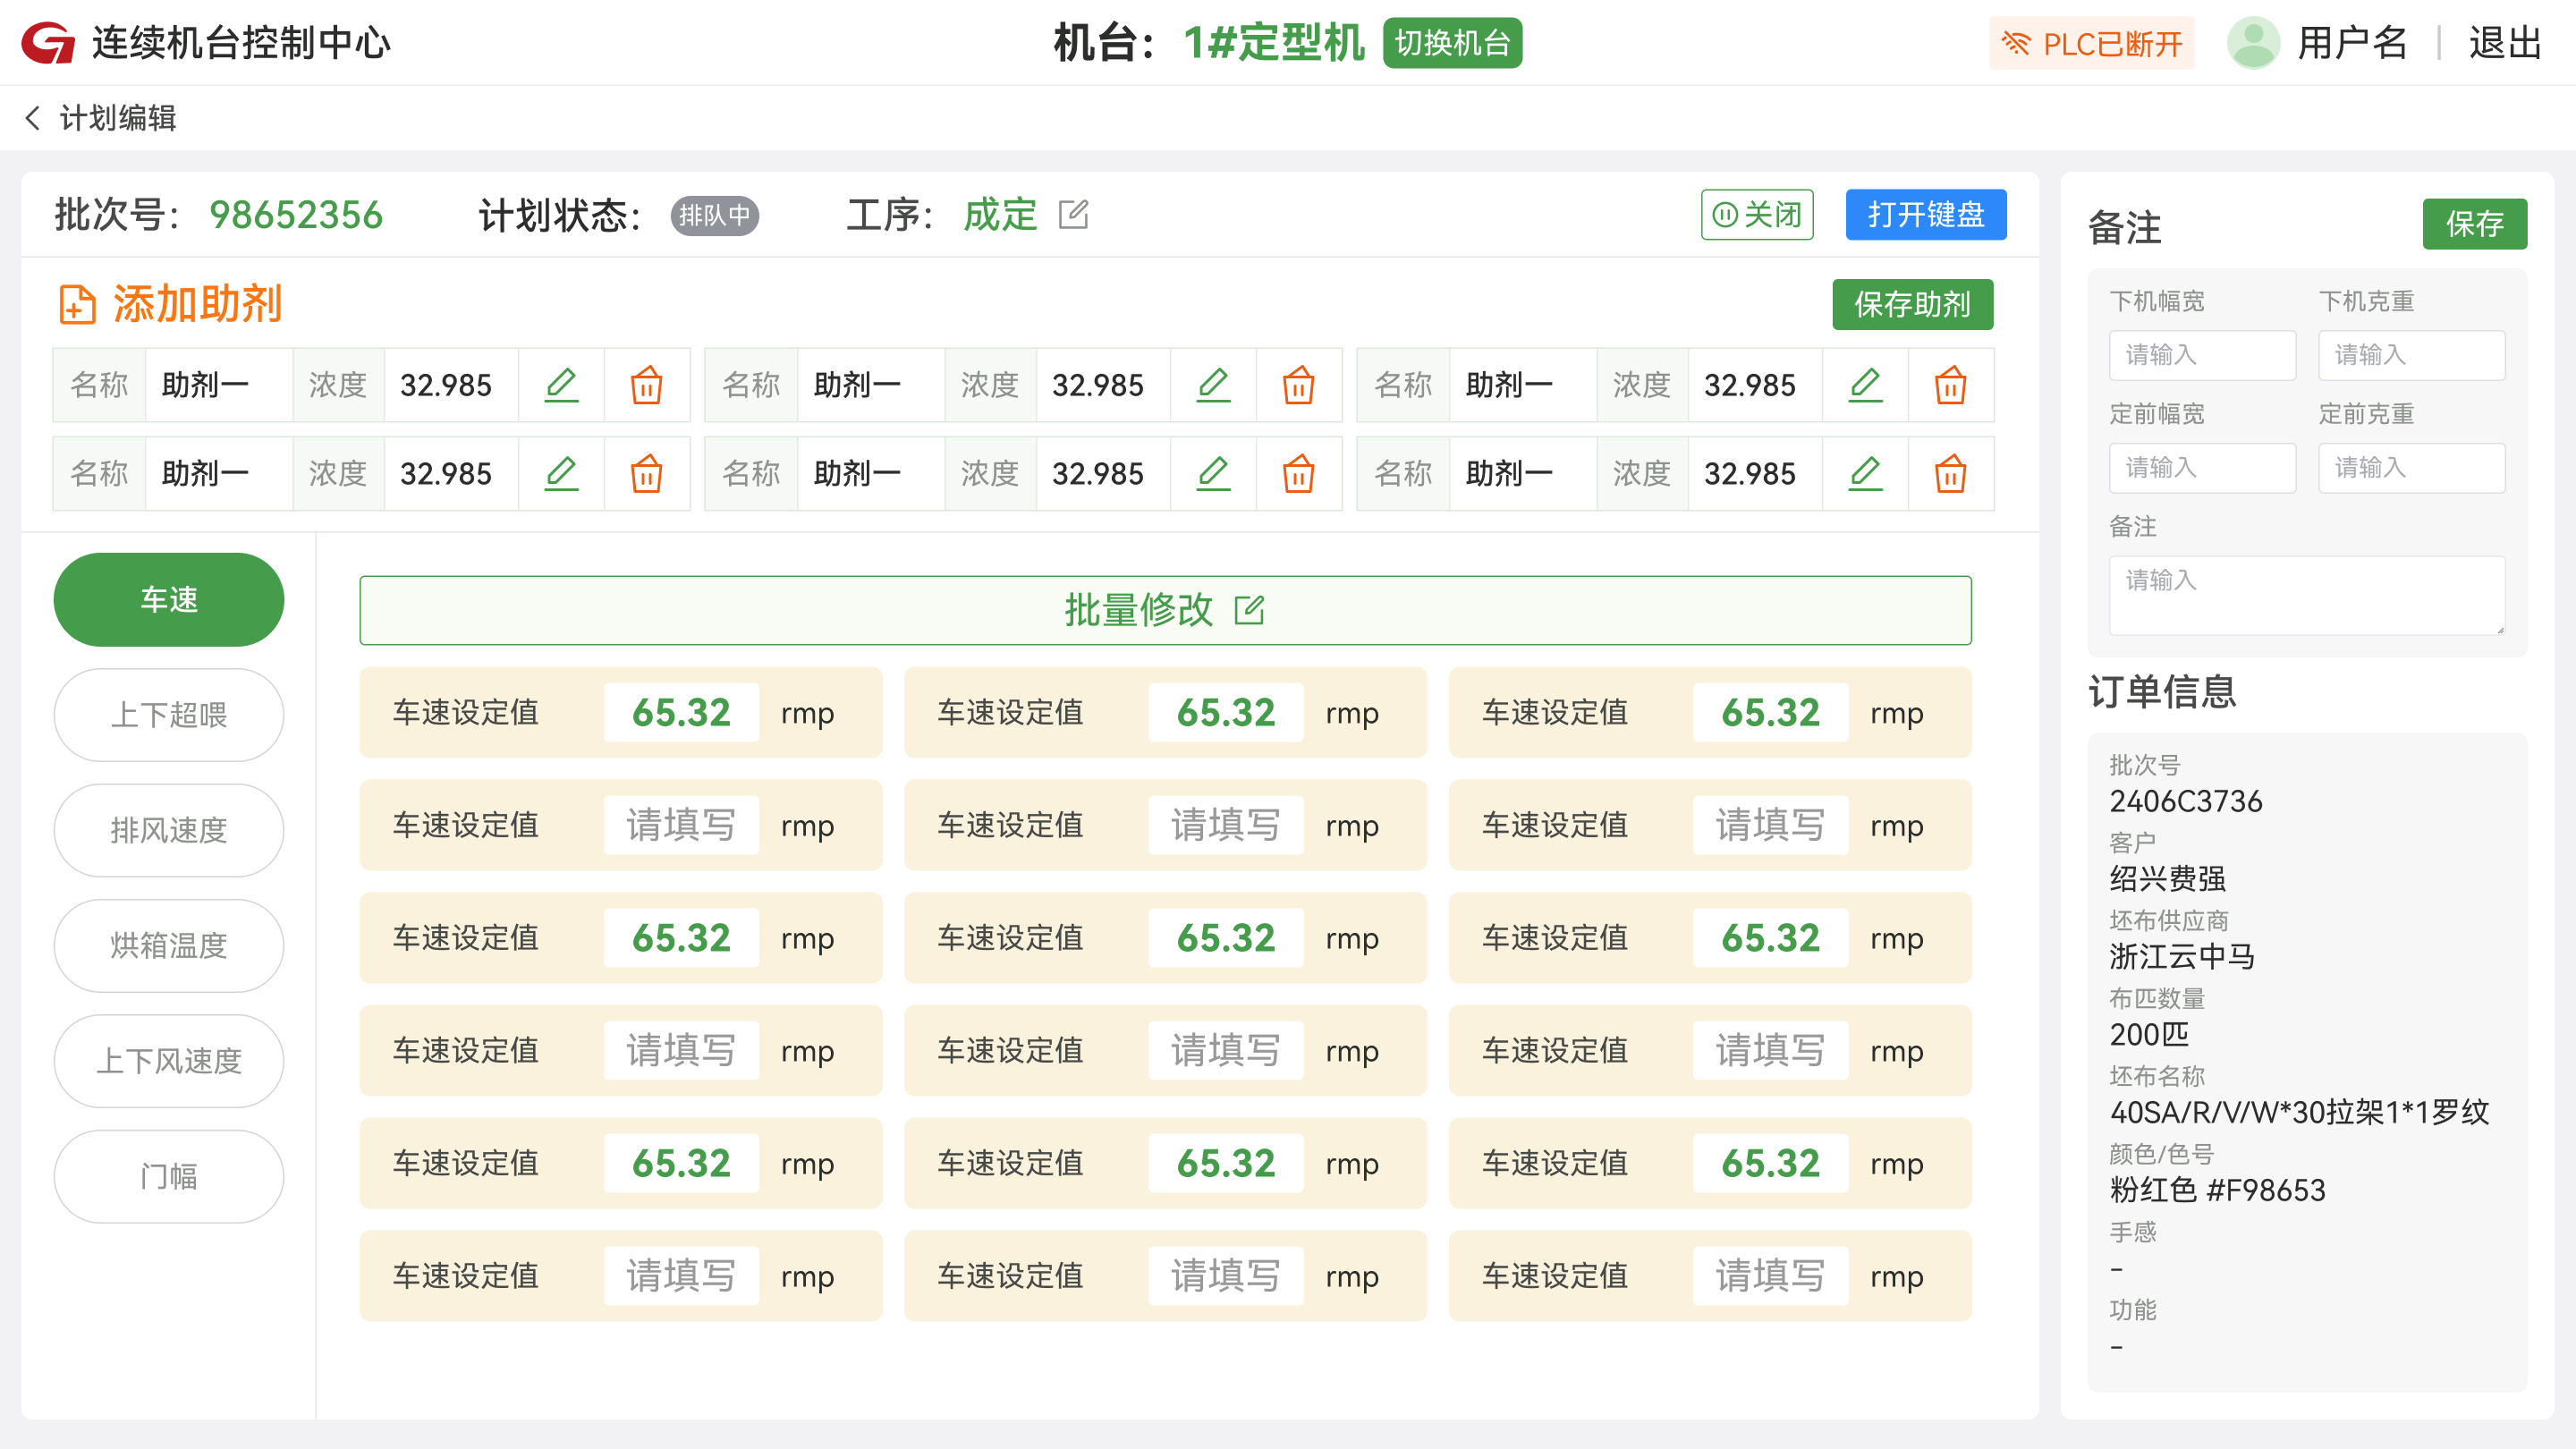2576x1449 pixels.
Task: Click the 排队中 status badge
Action: 715,215
